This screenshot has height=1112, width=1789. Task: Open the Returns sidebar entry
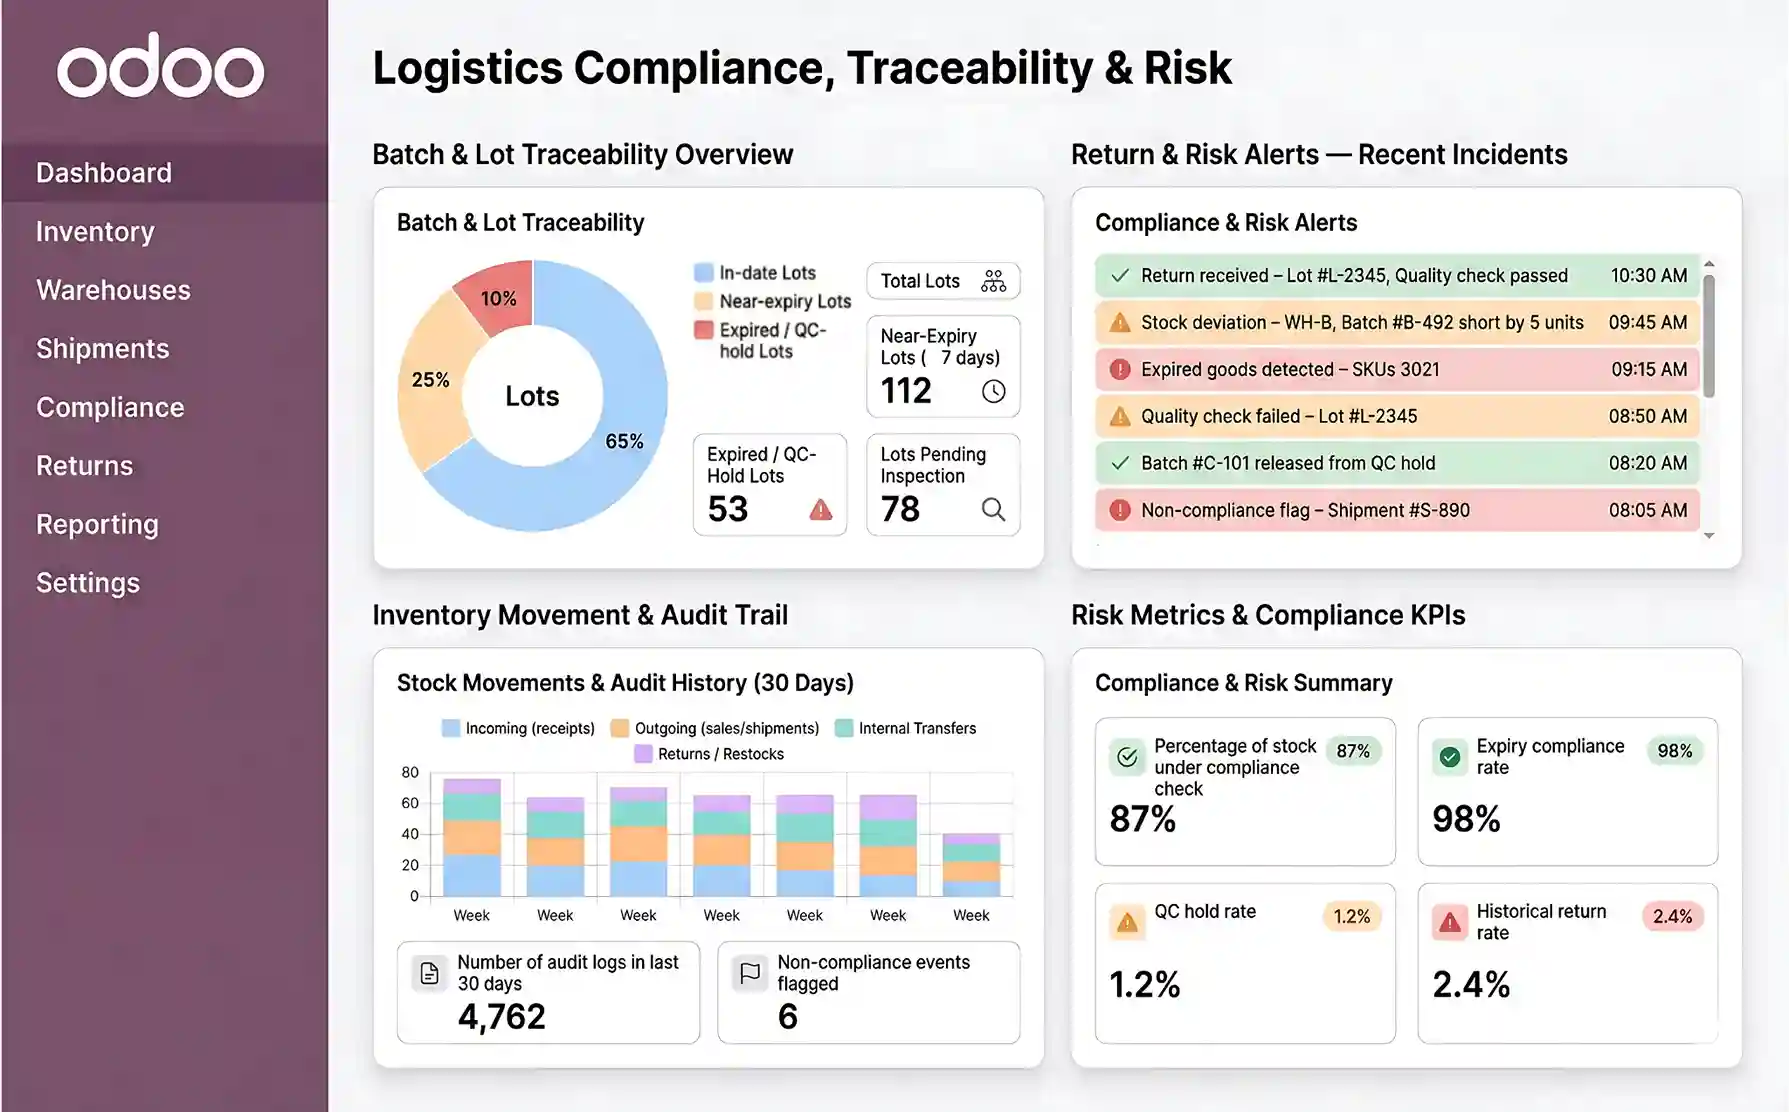(84, 465)
